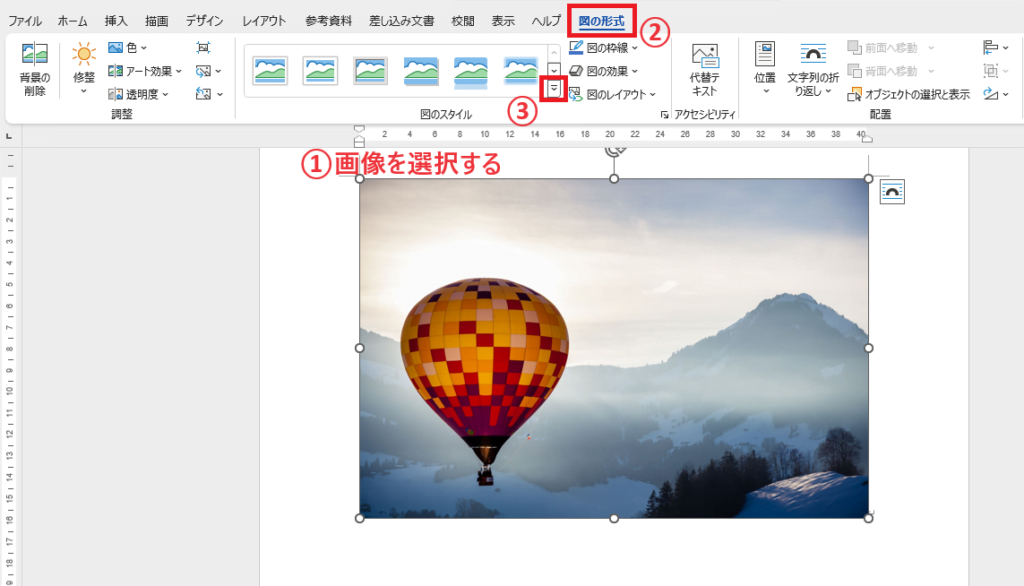Click the picture styles gallery up arrow
The image size is (1024, 586).
pyautogui.click(x=554, y=52)
